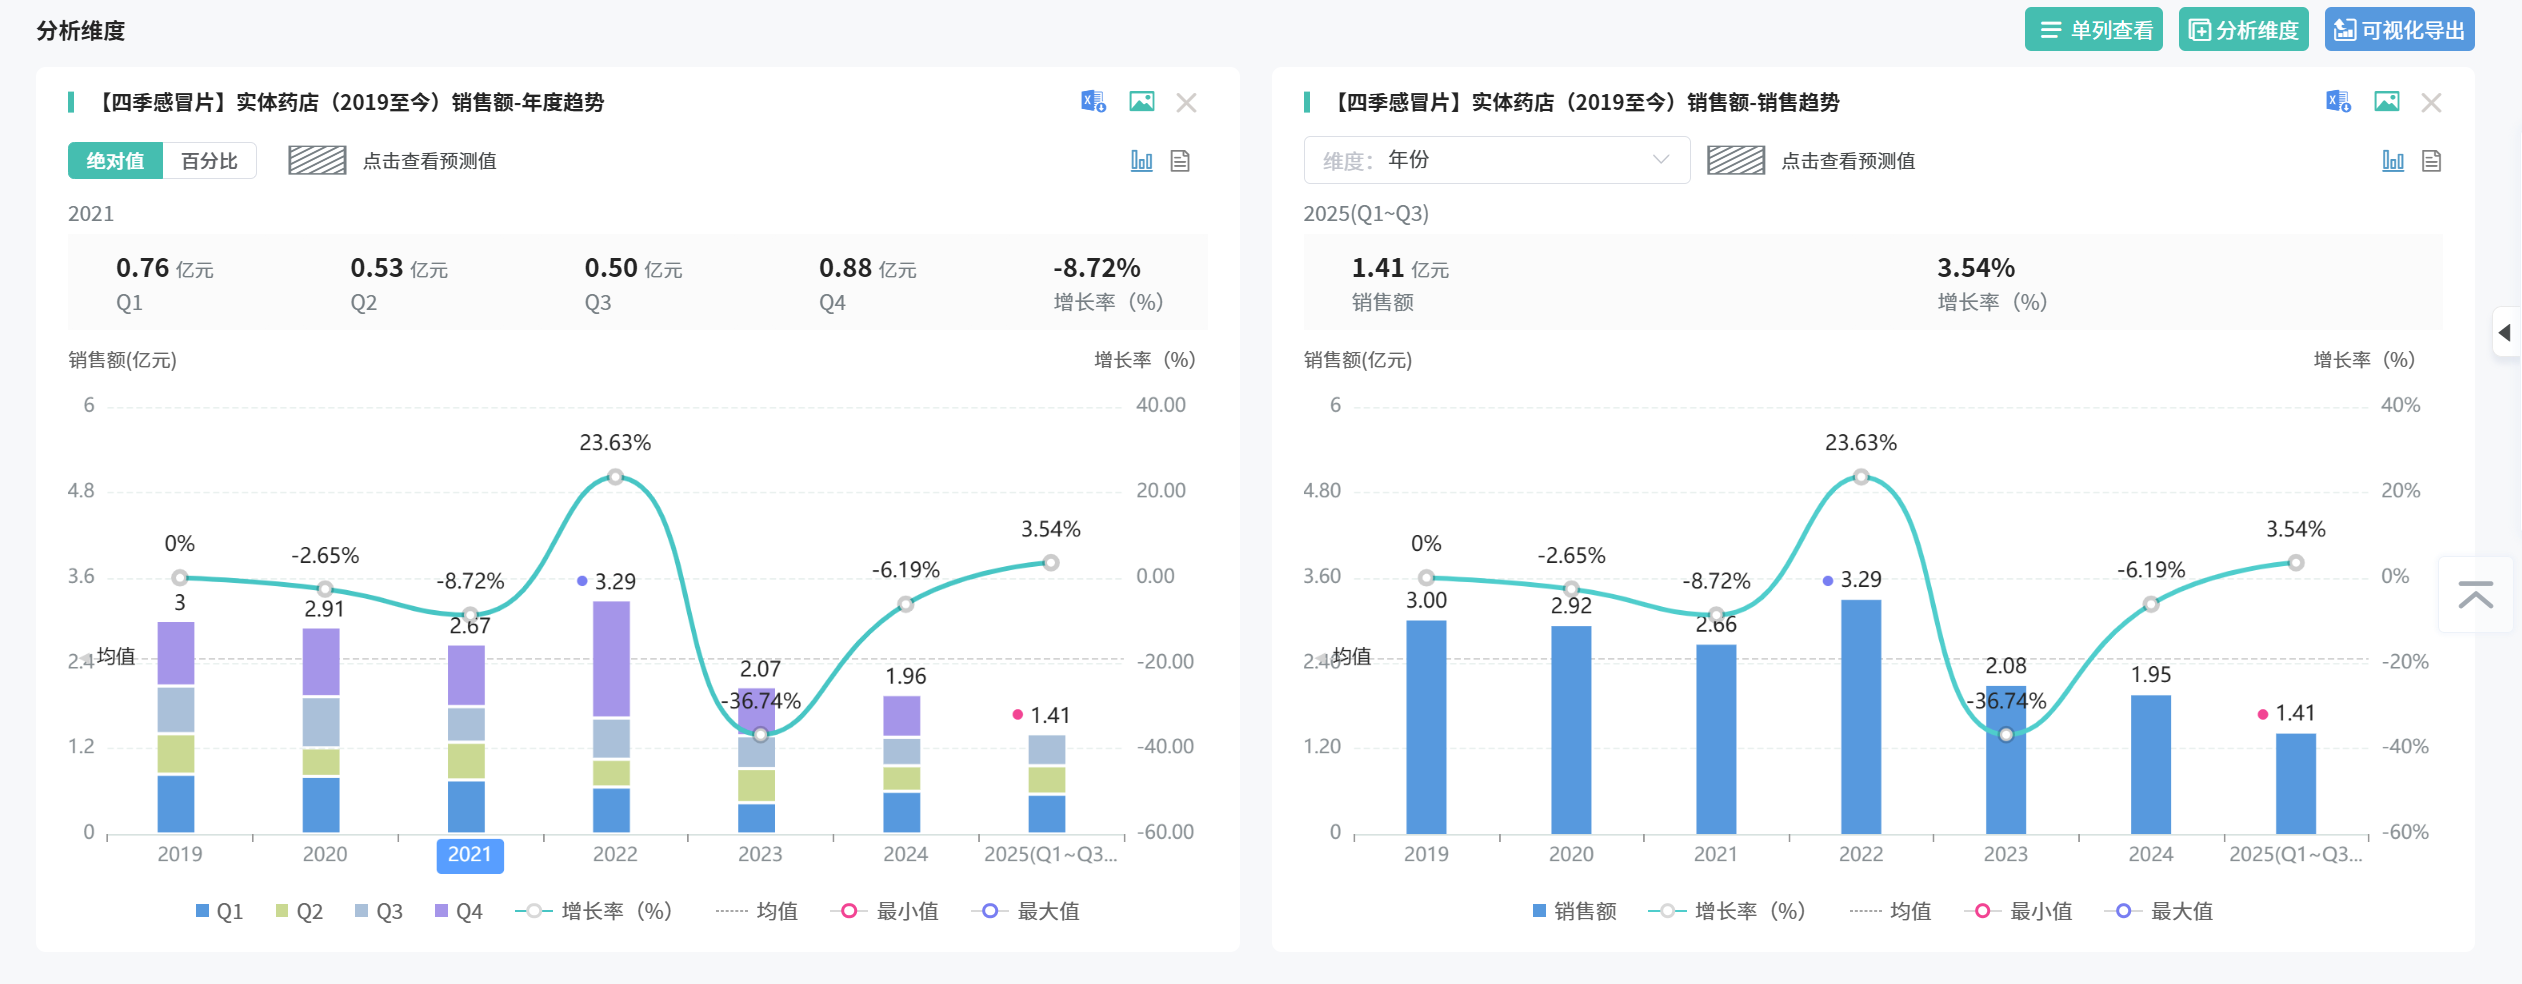Open the 维度 年份 dropdown
Viewport: 2522px width, 984px height.
click(1495, 160)
